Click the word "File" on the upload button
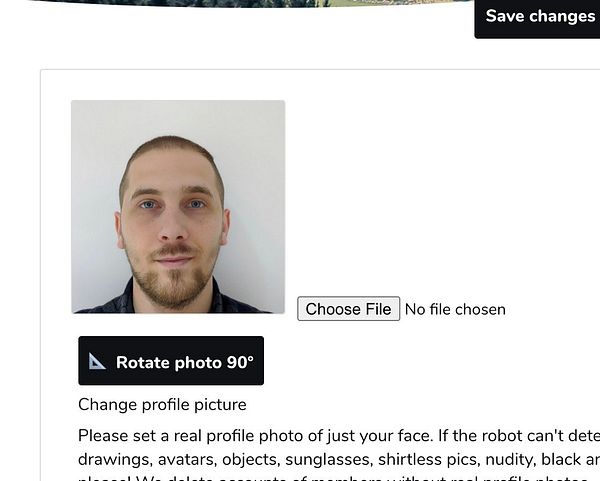 coord(378,309)
